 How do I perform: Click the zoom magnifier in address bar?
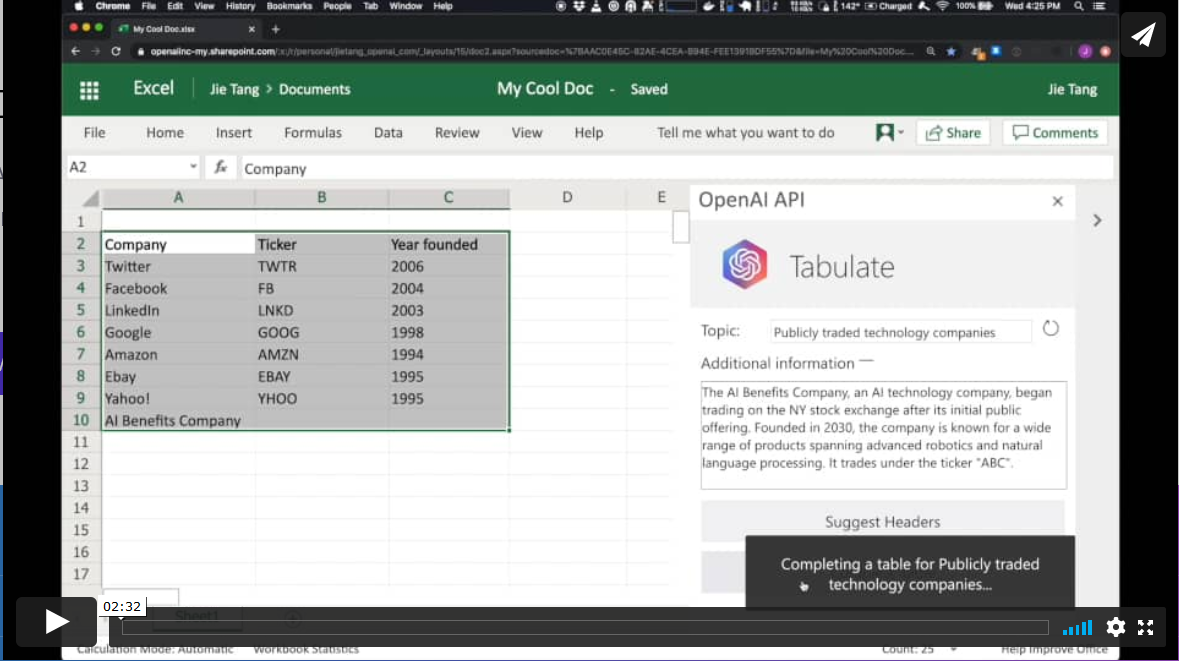[x=931, y=51]
